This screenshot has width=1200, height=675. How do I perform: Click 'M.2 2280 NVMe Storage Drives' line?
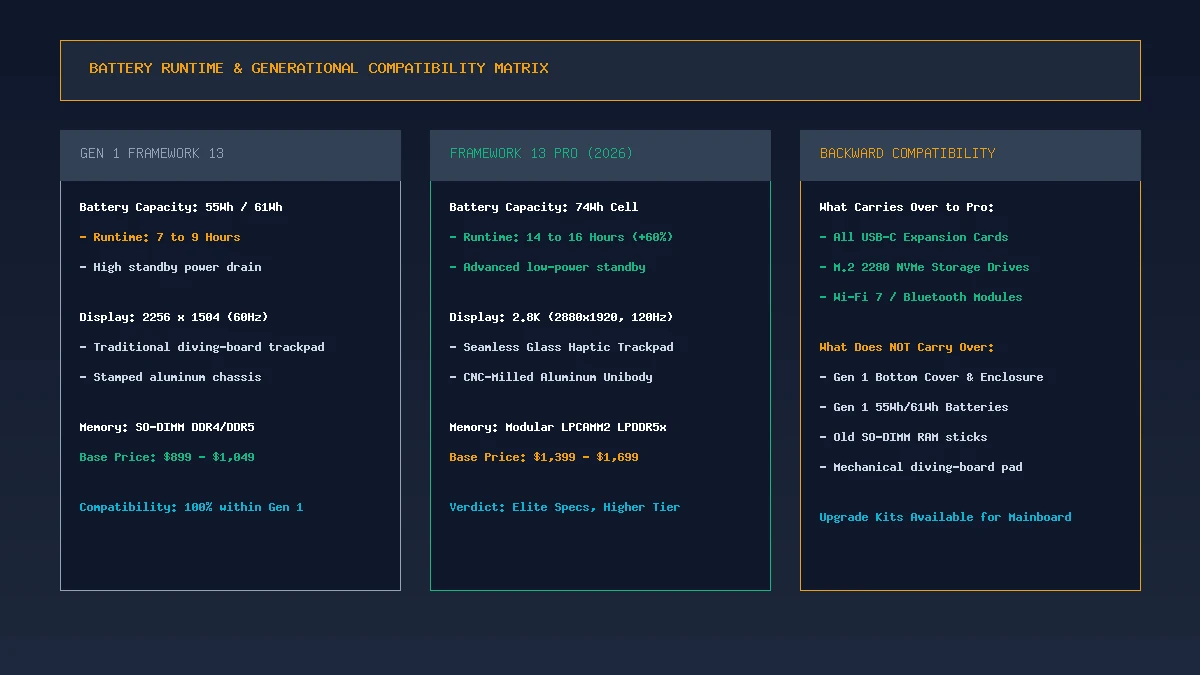pos(924,267)
